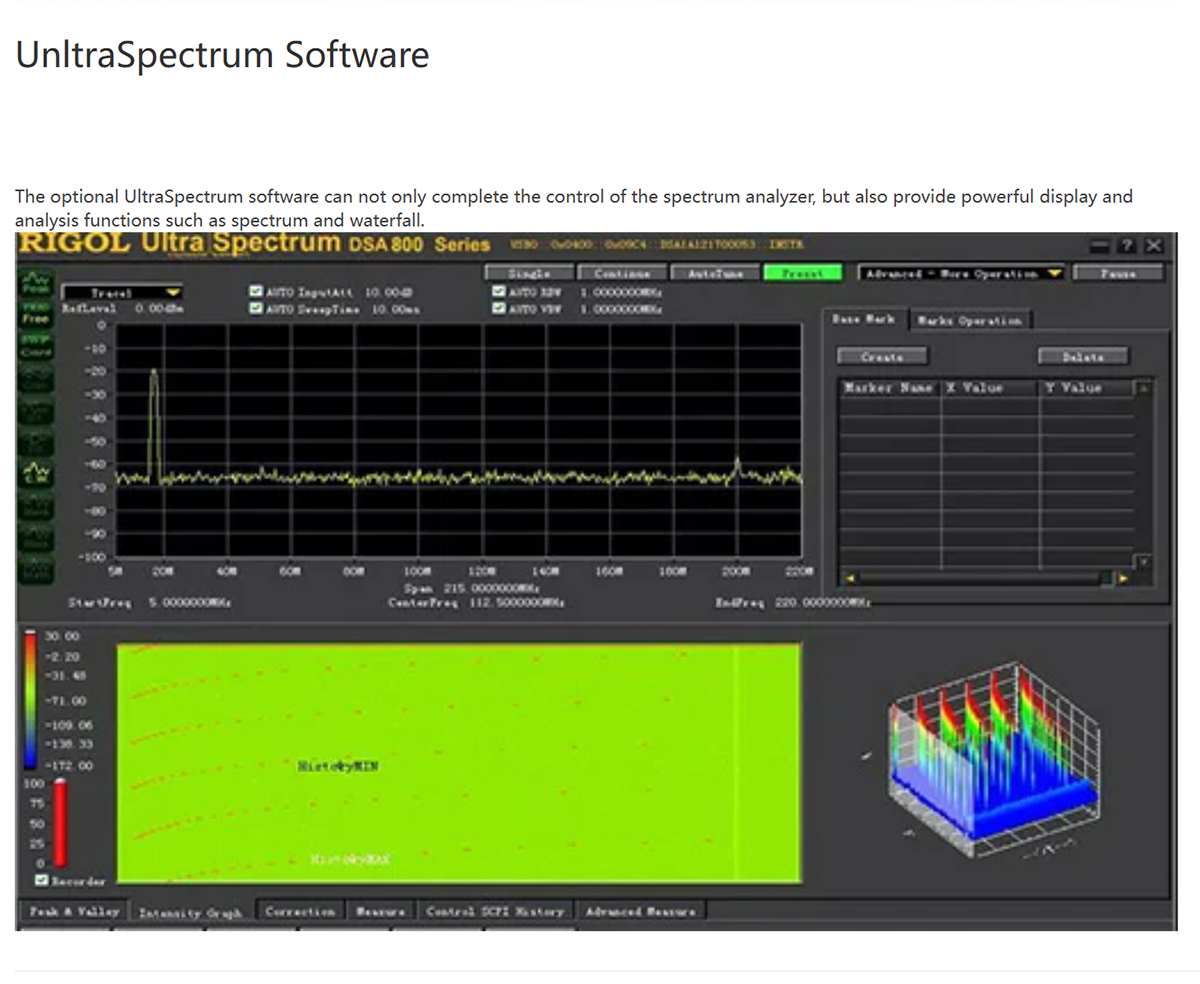Click the table's right scroll arrow
This screenshot has height=984, width=1200.
1125,578
